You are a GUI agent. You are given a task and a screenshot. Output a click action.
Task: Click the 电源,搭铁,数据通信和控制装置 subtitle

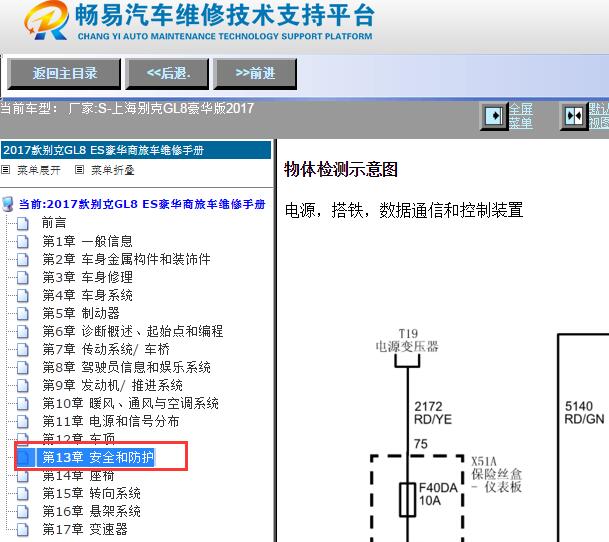[404, 210]
